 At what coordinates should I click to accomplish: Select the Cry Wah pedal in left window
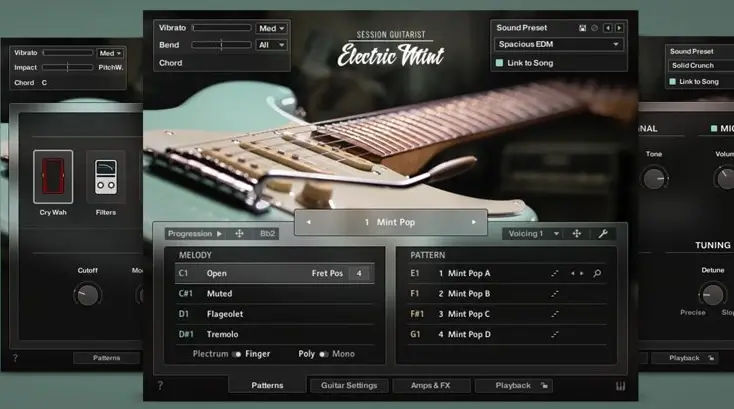(x=53, y=176)
